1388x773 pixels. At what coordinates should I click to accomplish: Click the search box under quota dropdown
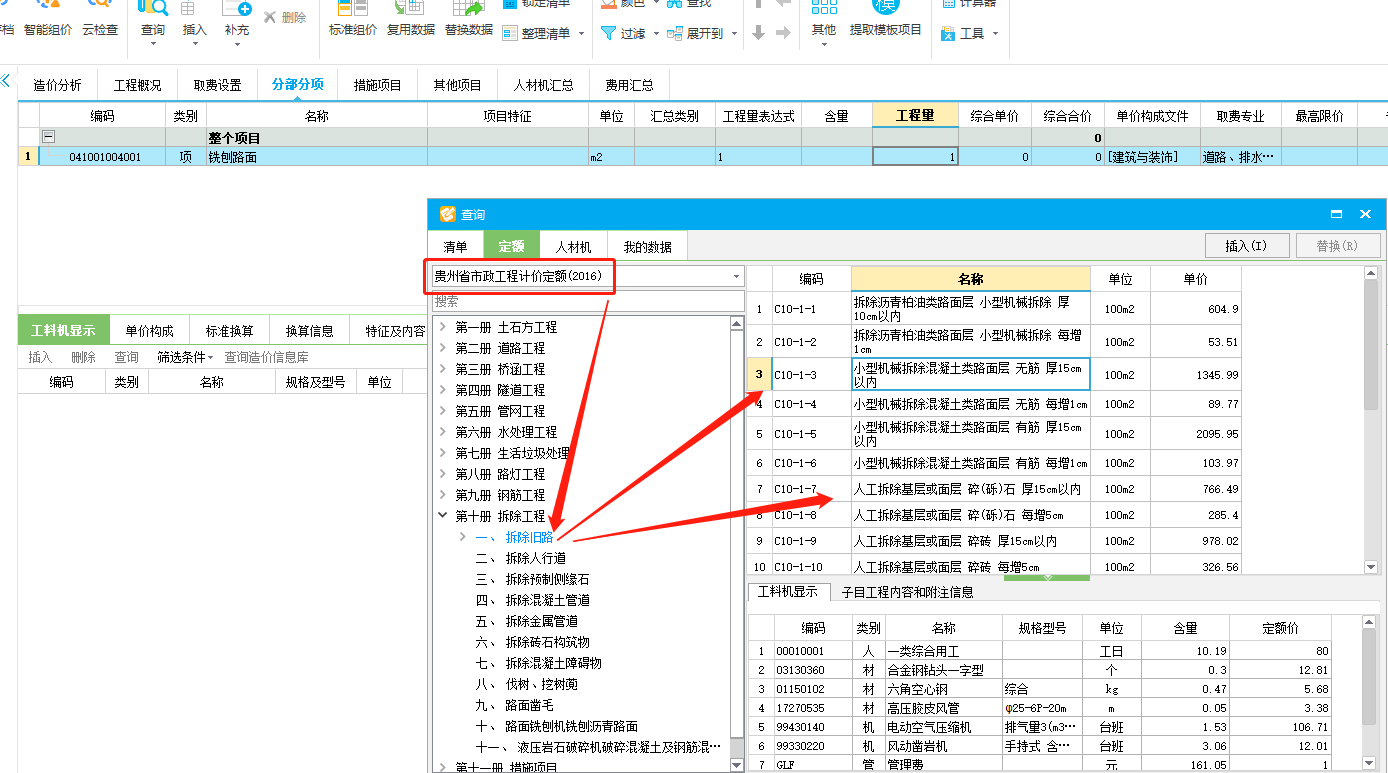588,300
